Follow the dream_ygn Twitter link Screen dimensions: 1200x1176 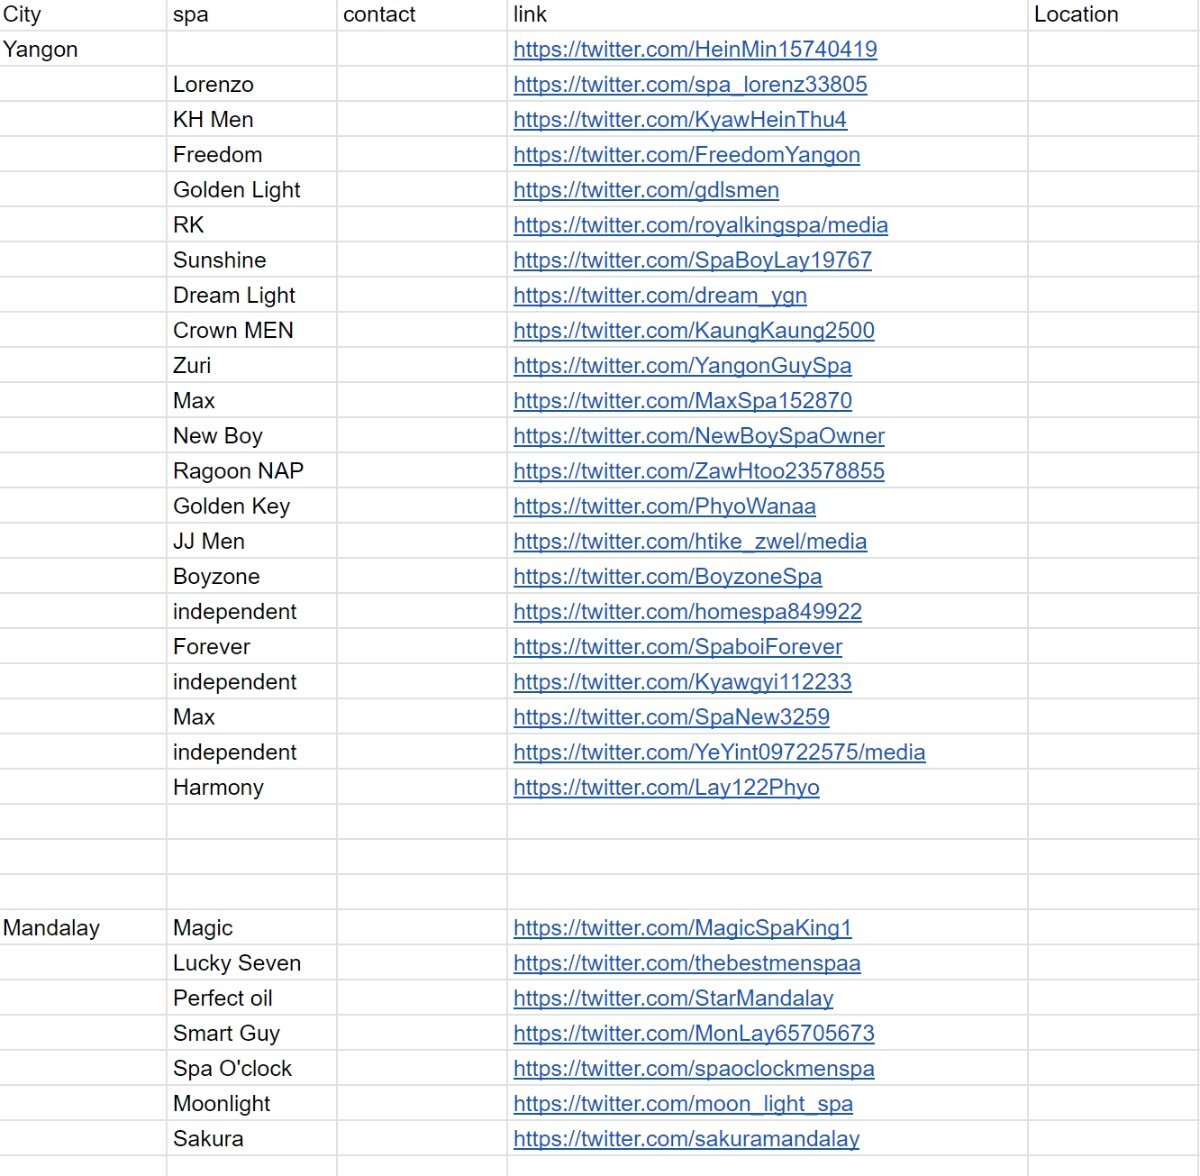(x=660, y=295)
